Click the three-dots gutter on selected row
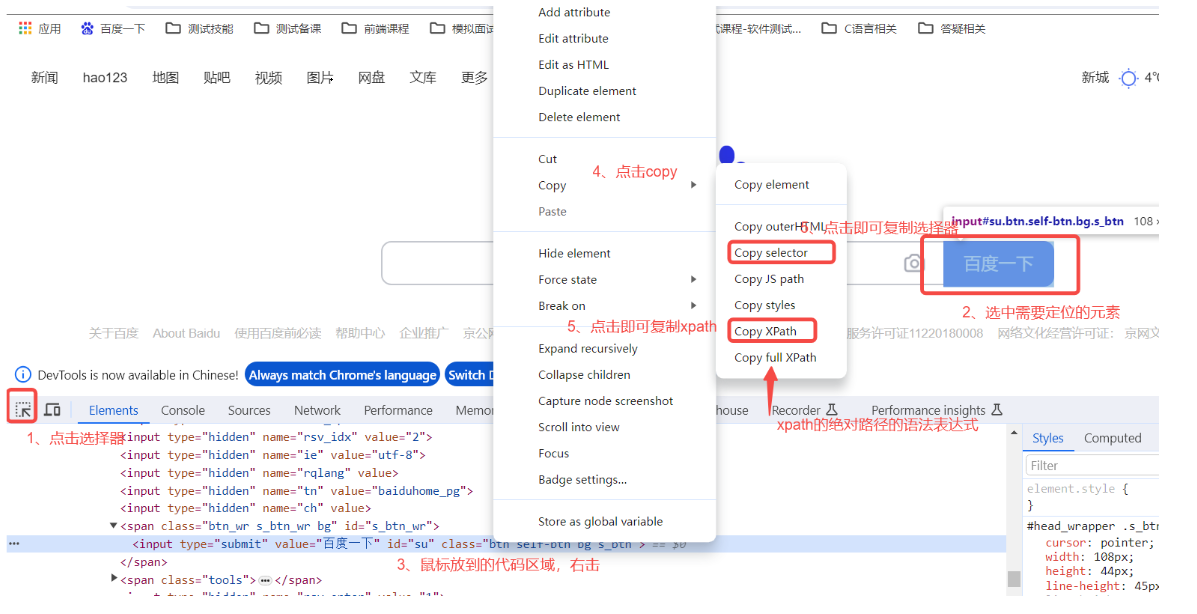1197x614 pixels. pos(14,544)
